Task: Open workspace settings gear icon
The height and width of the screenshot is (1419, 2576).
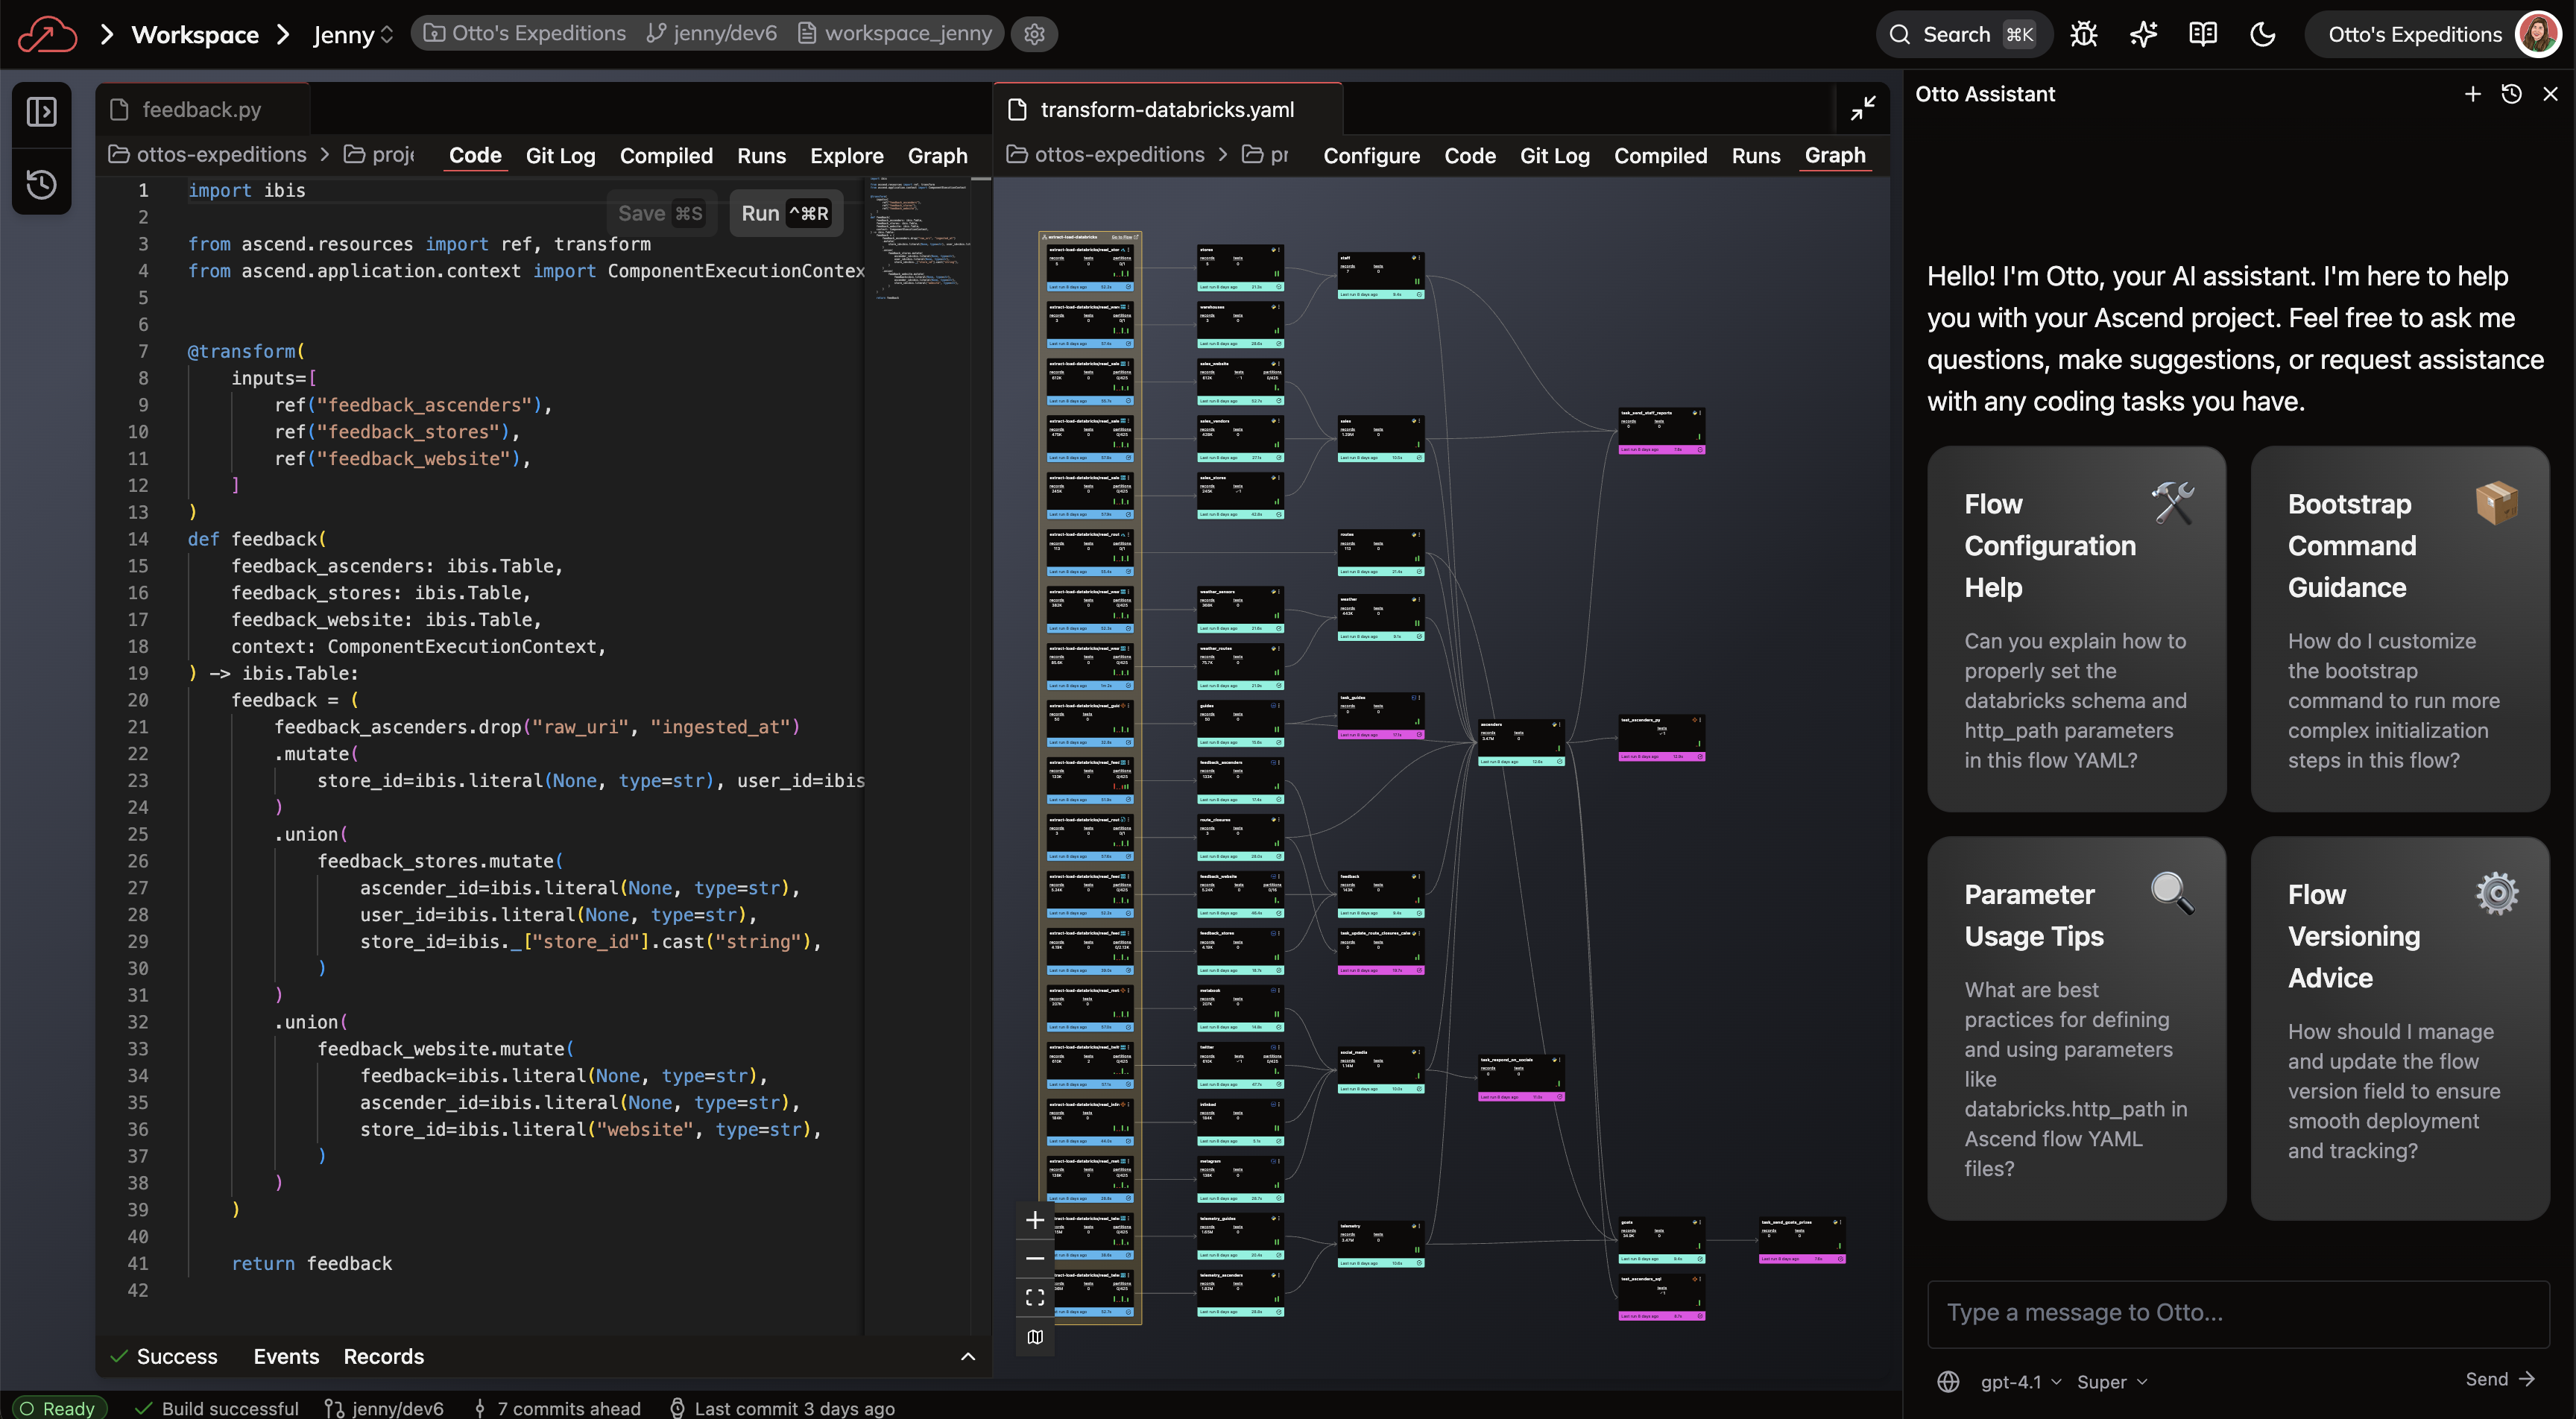Action: (1034, 34)
